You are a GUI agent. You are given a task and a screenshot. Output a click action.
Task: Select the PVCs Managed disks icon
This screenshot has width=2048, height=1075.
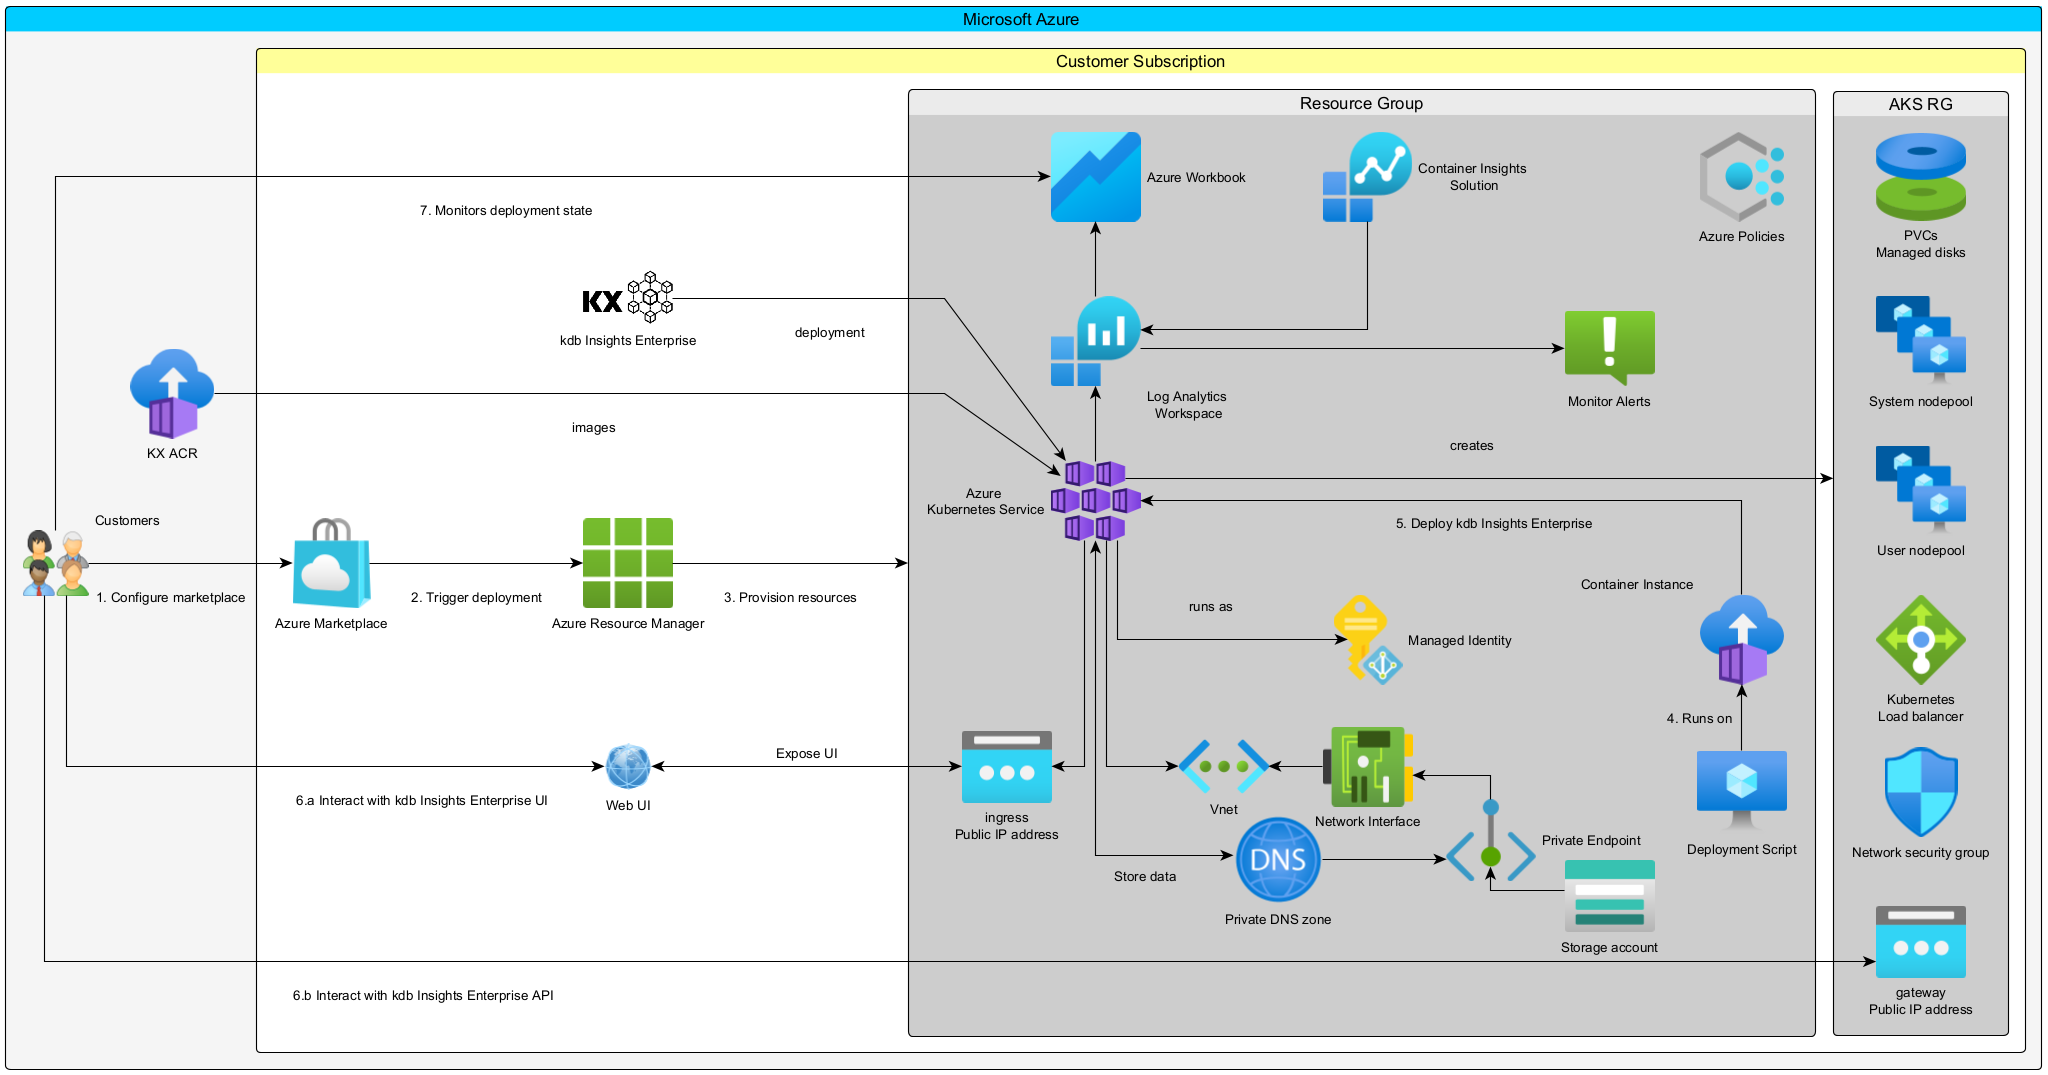click(1920, 177)
